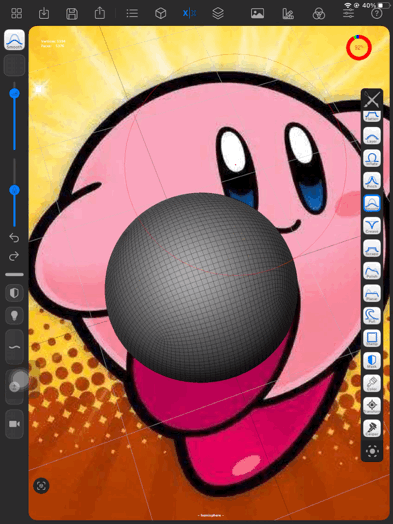
Task: Activate the Mask tool in tool list
Action: [x=372, y=360]
